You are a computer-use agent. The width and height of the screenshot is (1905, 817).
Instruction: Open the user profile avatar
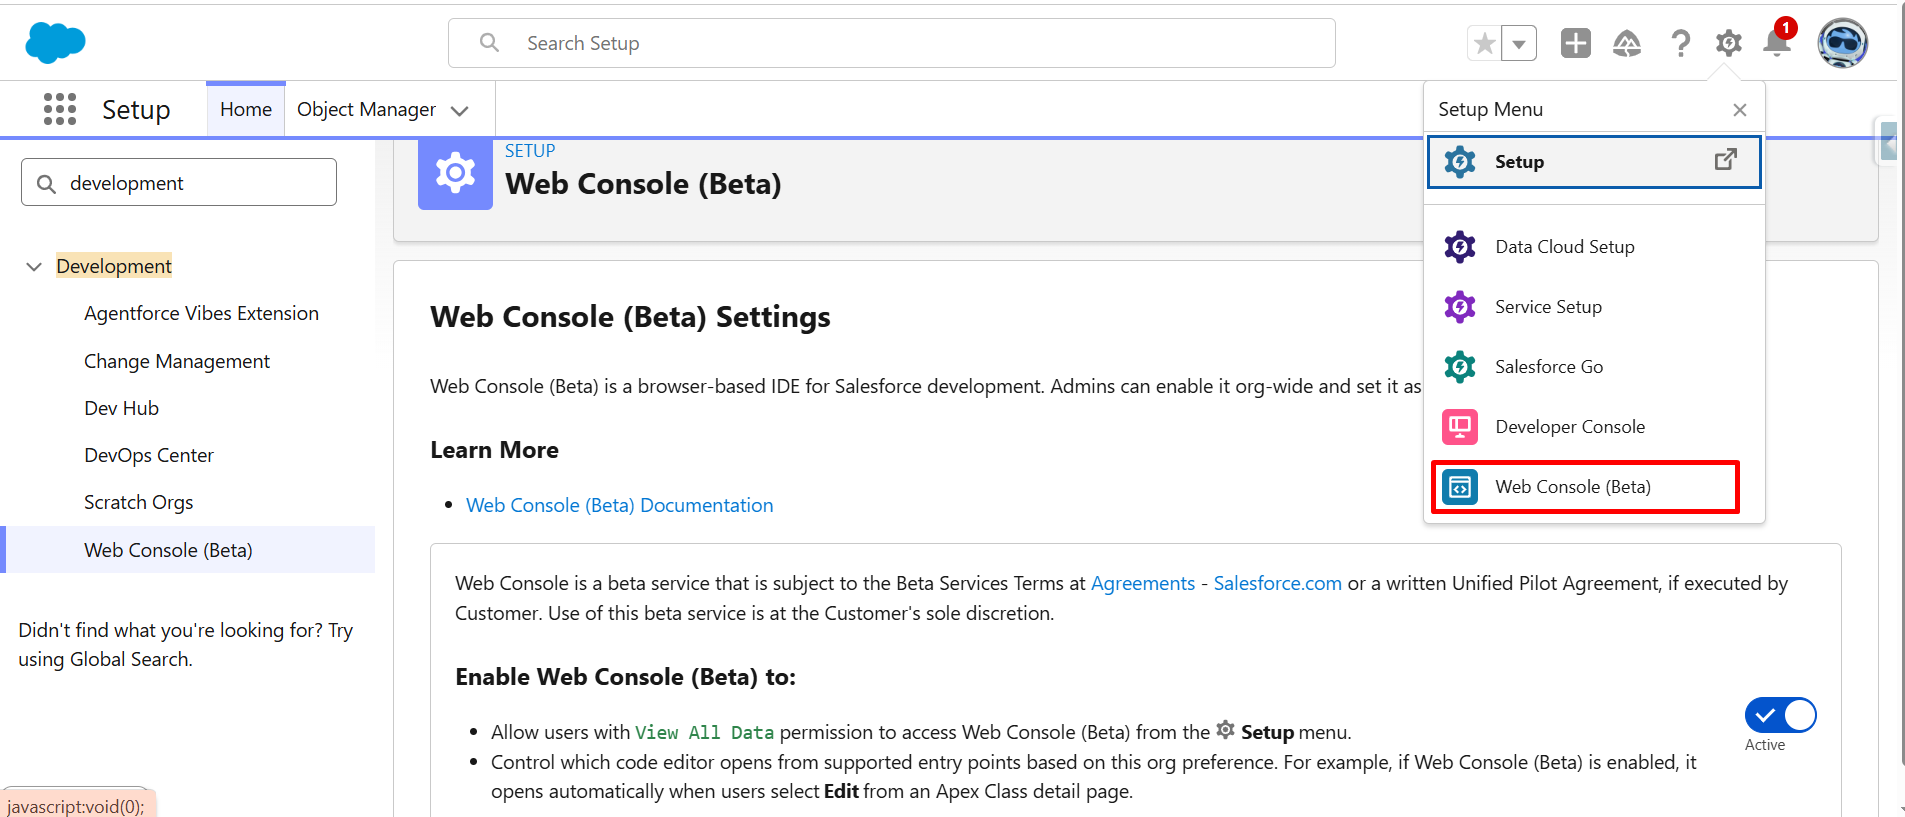pos(1842,43)
